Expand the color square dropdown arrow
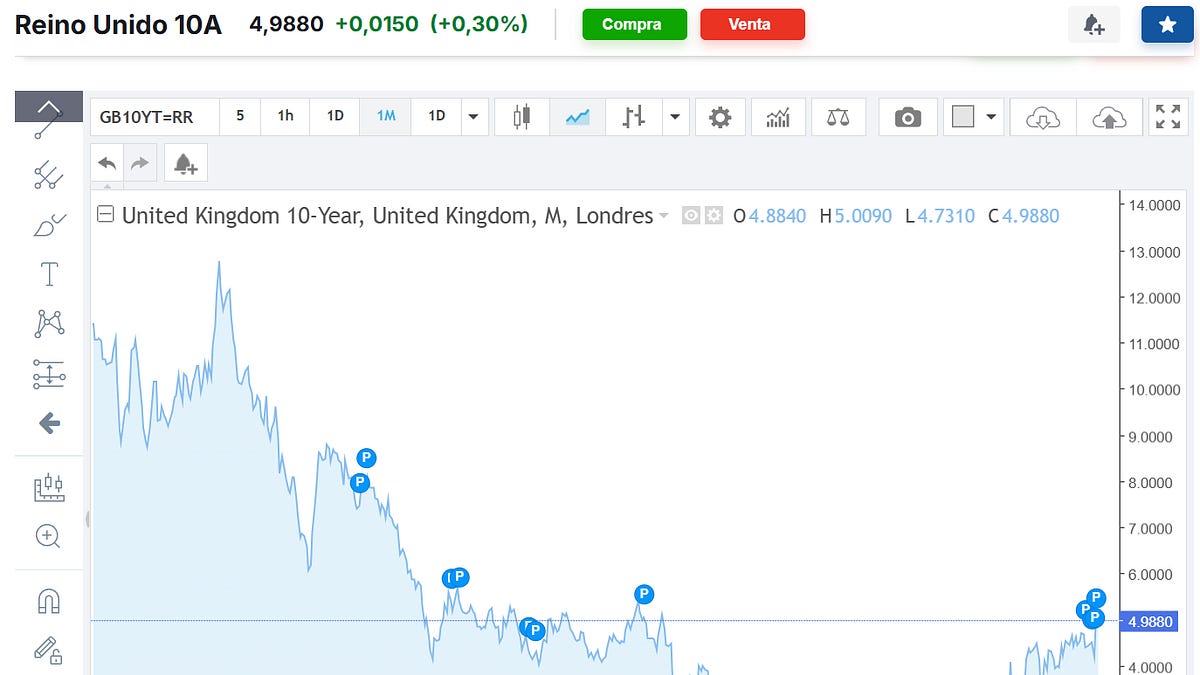The width and height of the screenshot is (1200, 675). [x=991, y=117]
